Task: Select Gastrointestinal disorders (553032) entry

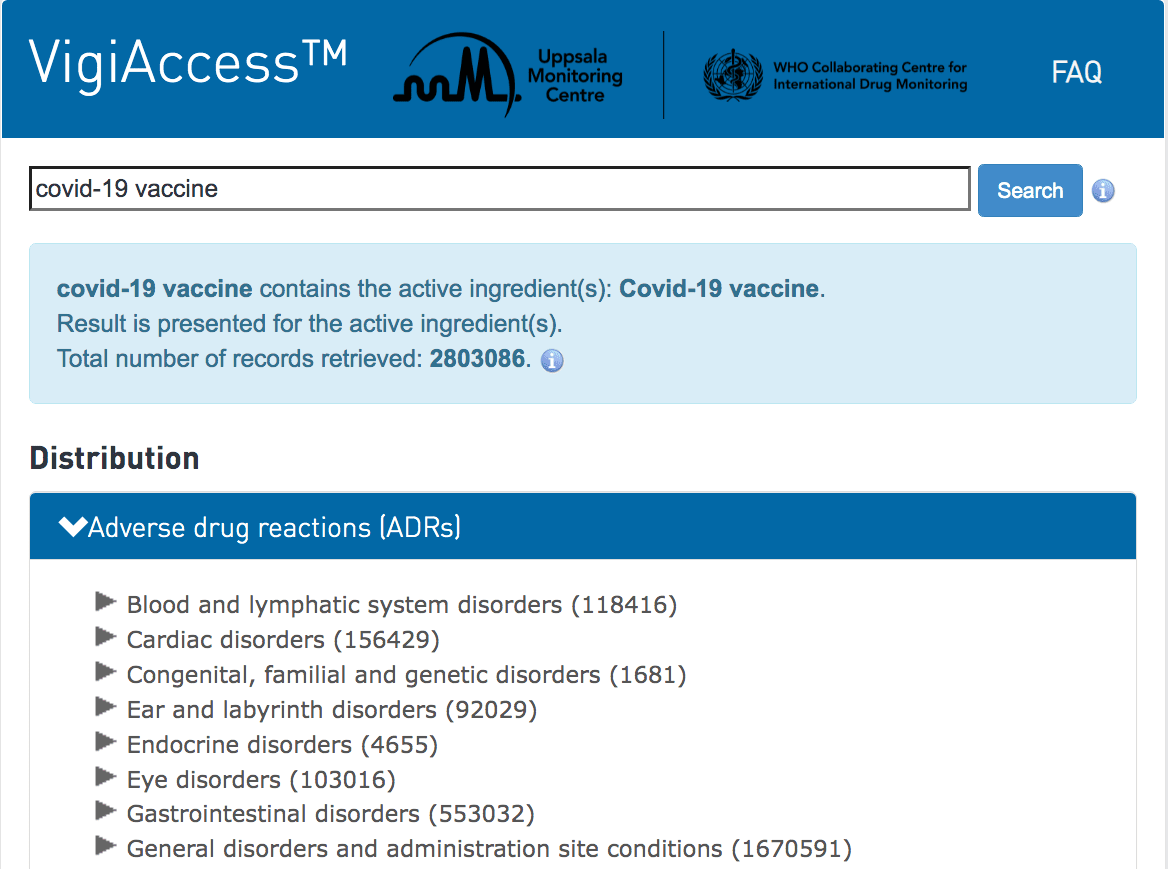Action: click(331, 814)
